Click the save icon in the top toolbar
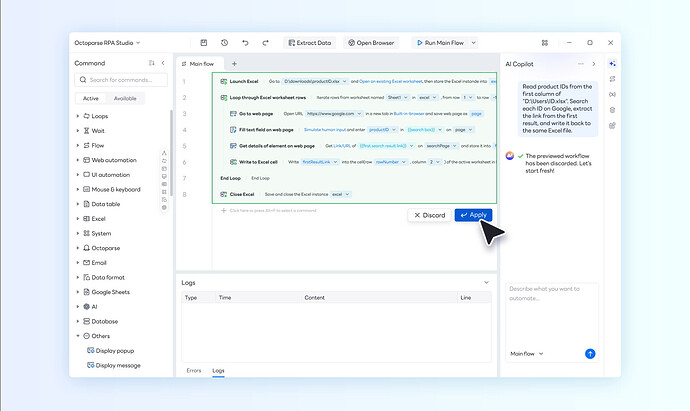The width and height of the screenshot is (690, 411). pyautogui.click(x=204, y=43)
